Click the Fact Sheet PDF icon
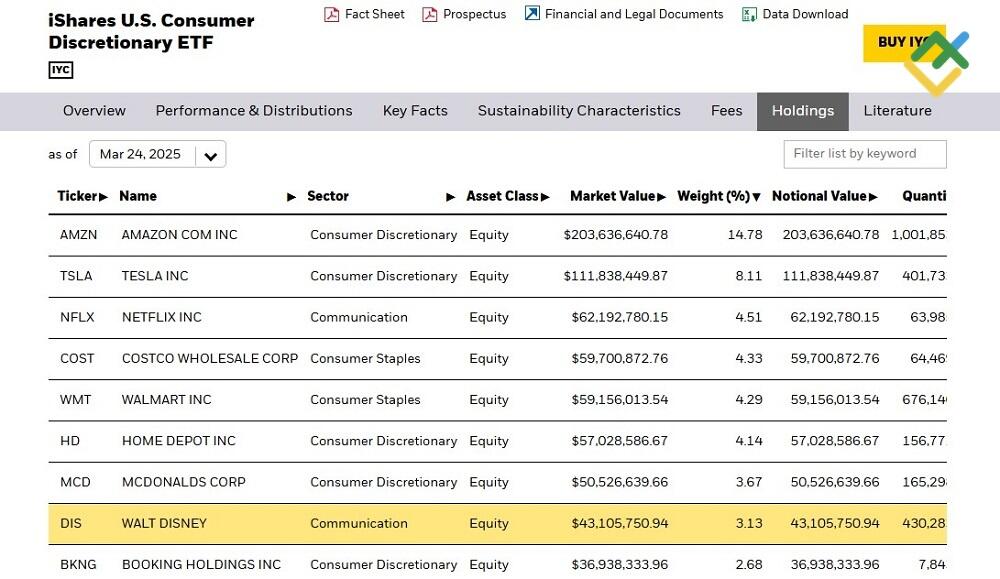Image resolution: width=1000 pixels, height=579 pixels. pyautogui.click(x=332, y=14)
